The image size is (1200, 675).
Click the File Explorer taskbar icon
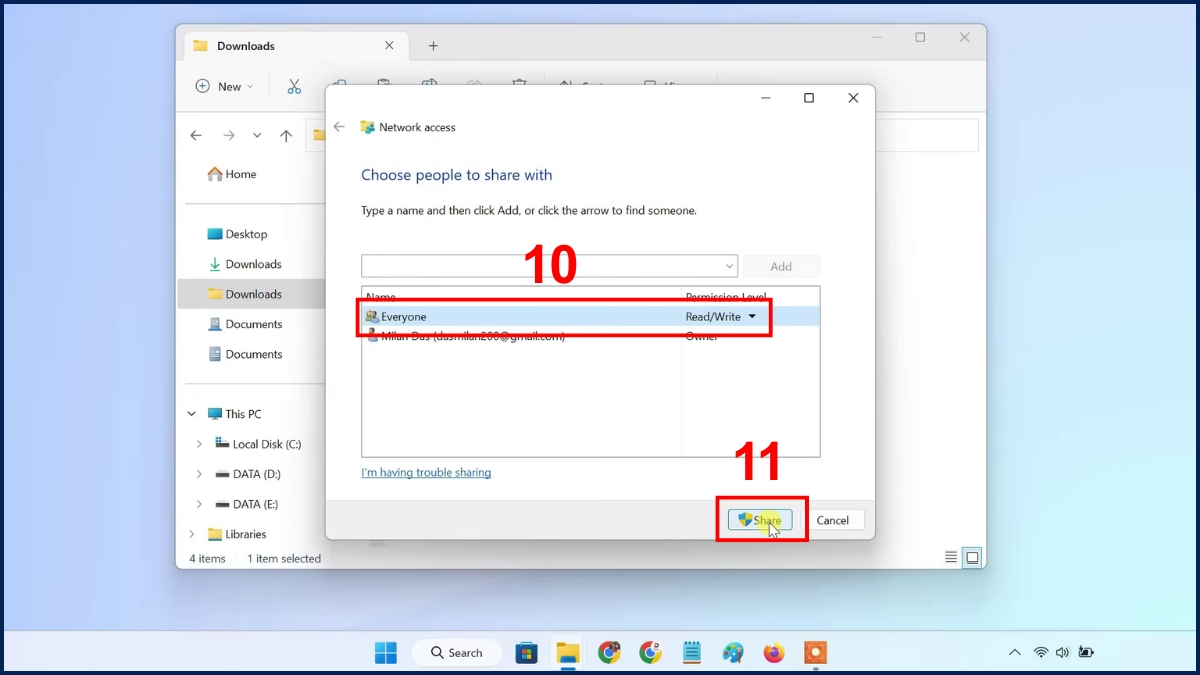pos(568,653)
